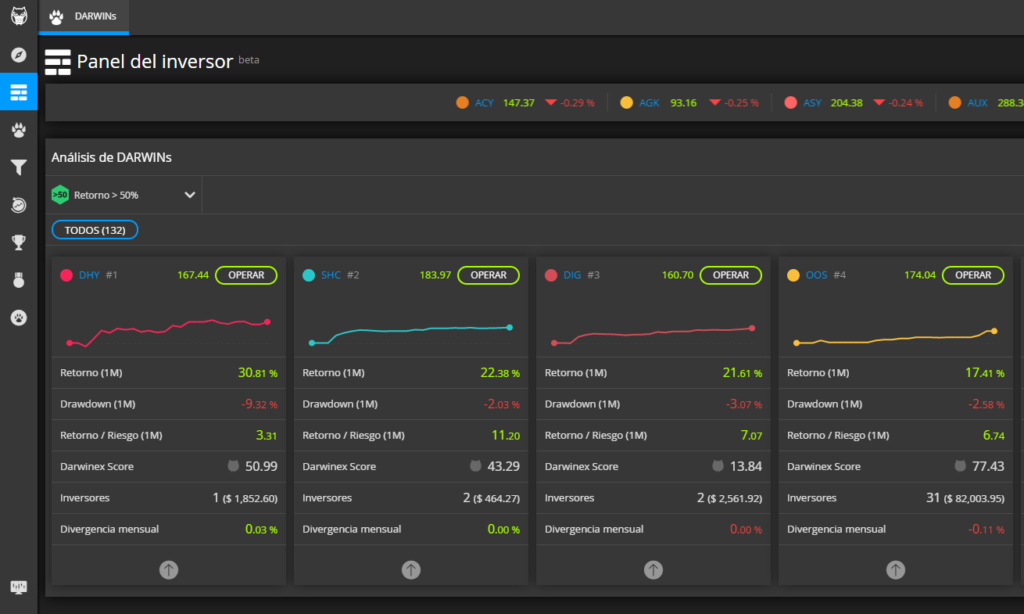Select the TODOS (132) filter pill
Image resolution: width=1024 pixels, height=614 pixels.
(x=95, y=230)
